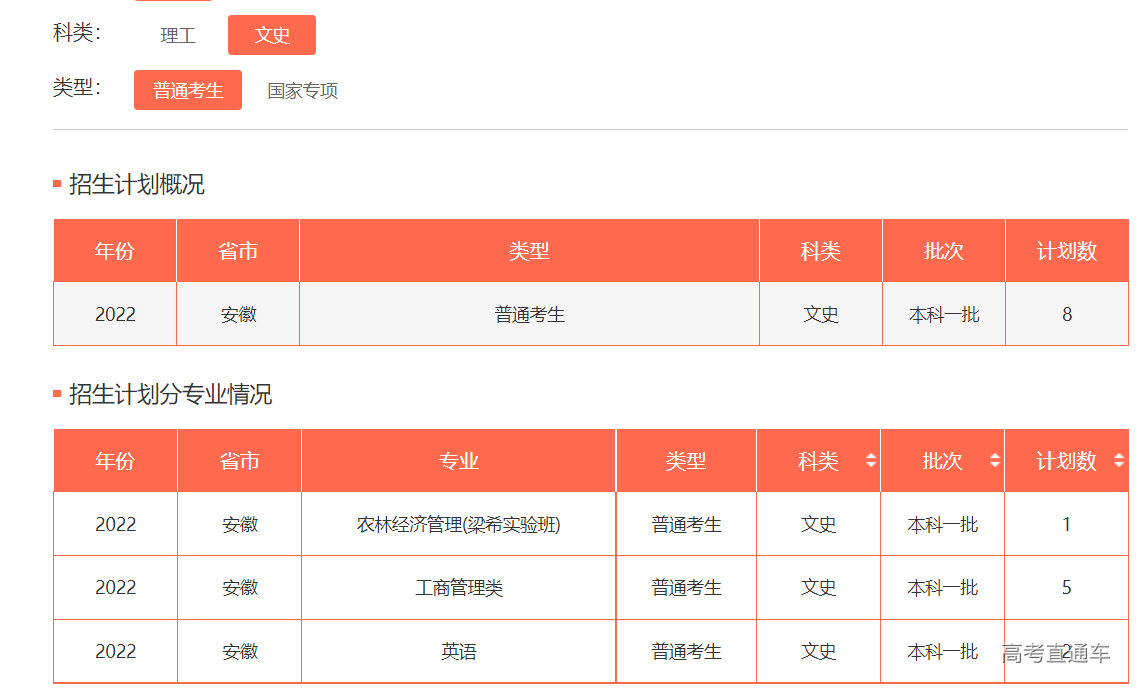Click the 本科一批 batch cell in overview table
Image resolution: width=1139 pixels, height=693 pixels.
click(x=943, y=314)
